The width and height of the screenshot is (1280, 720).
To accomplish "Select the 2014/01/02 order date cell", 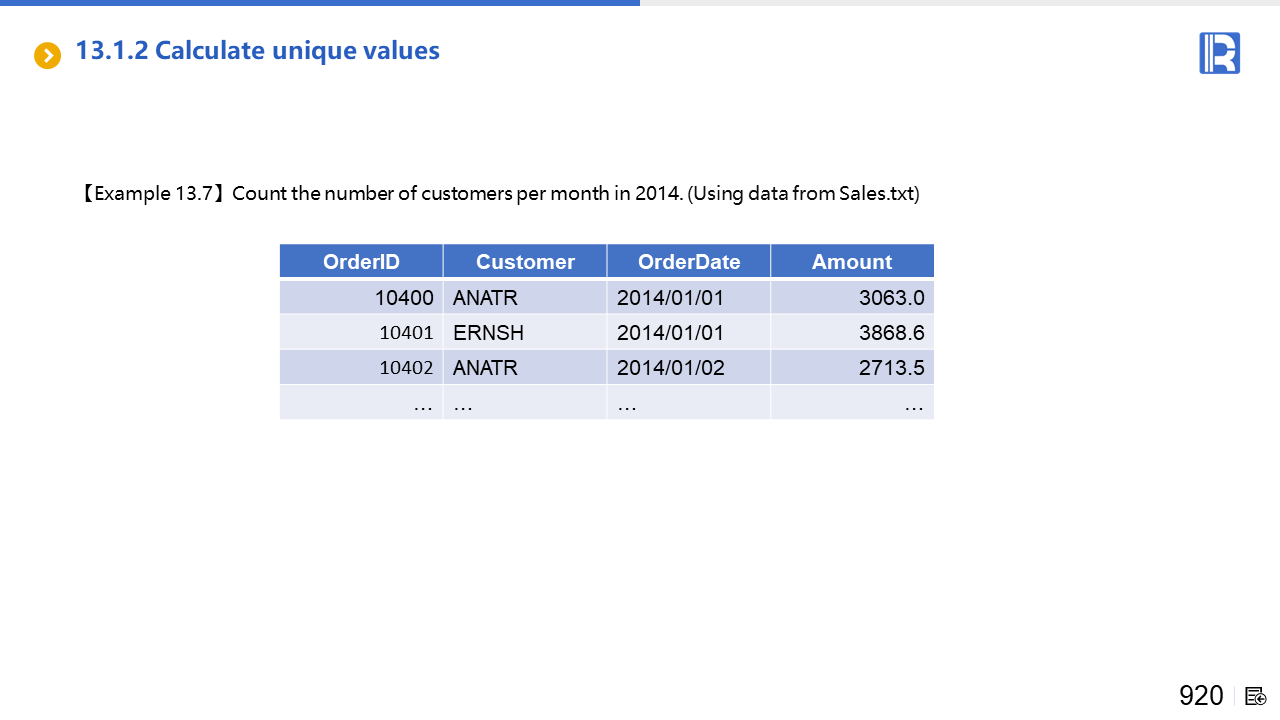I will click(689, 368).
